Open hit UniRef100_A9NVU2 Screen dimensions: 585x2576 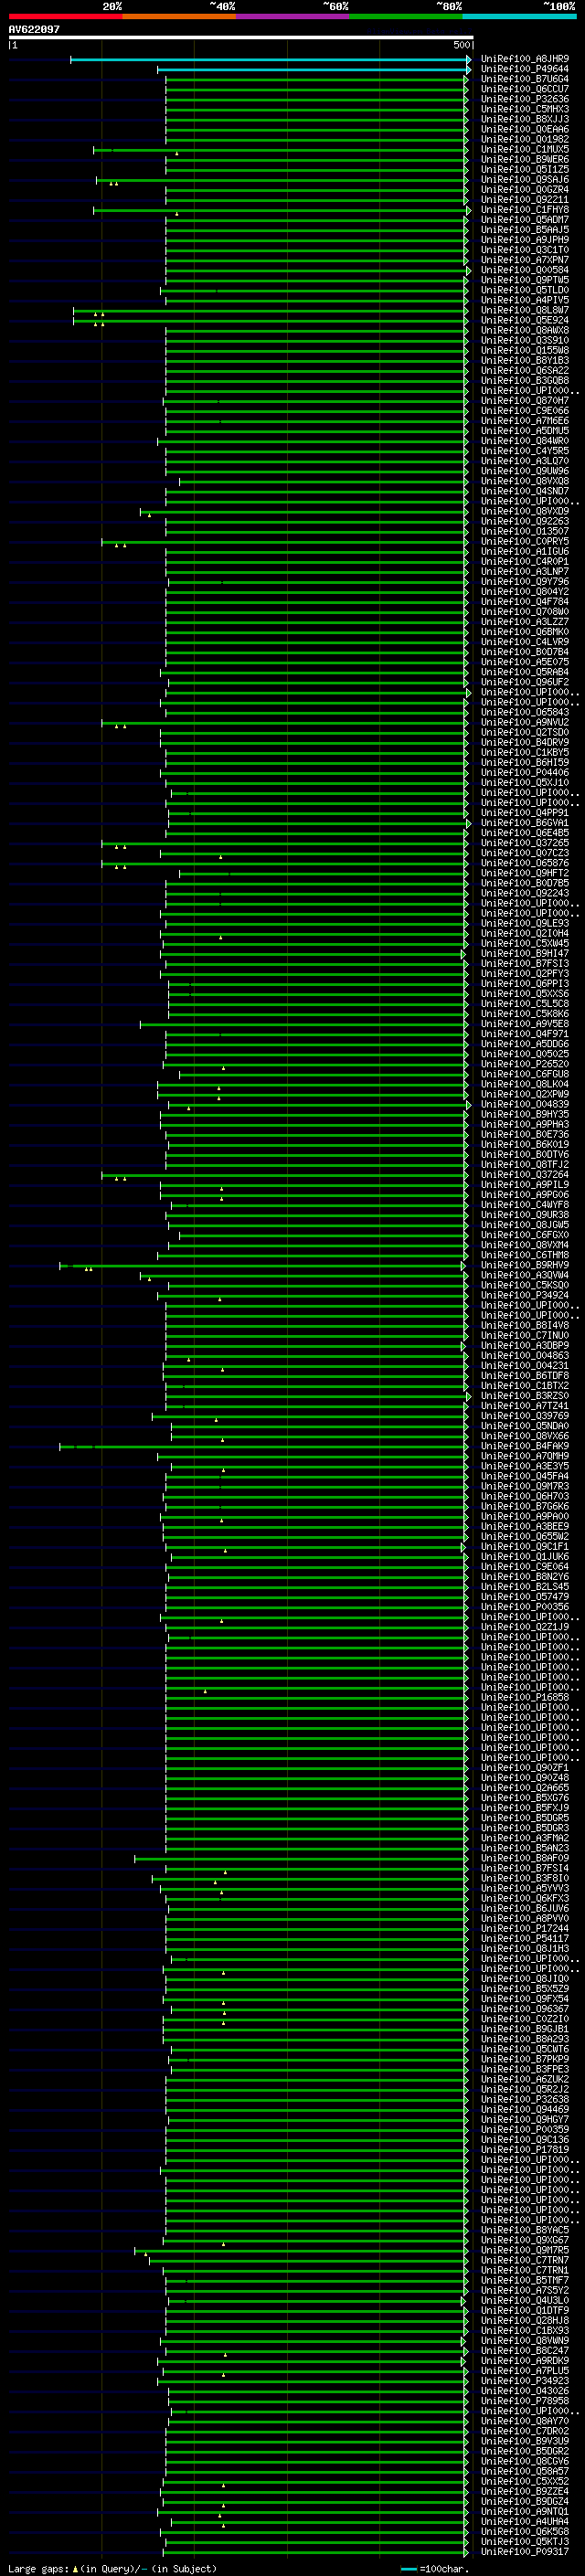pyautogui.click(x=525, y=723)
